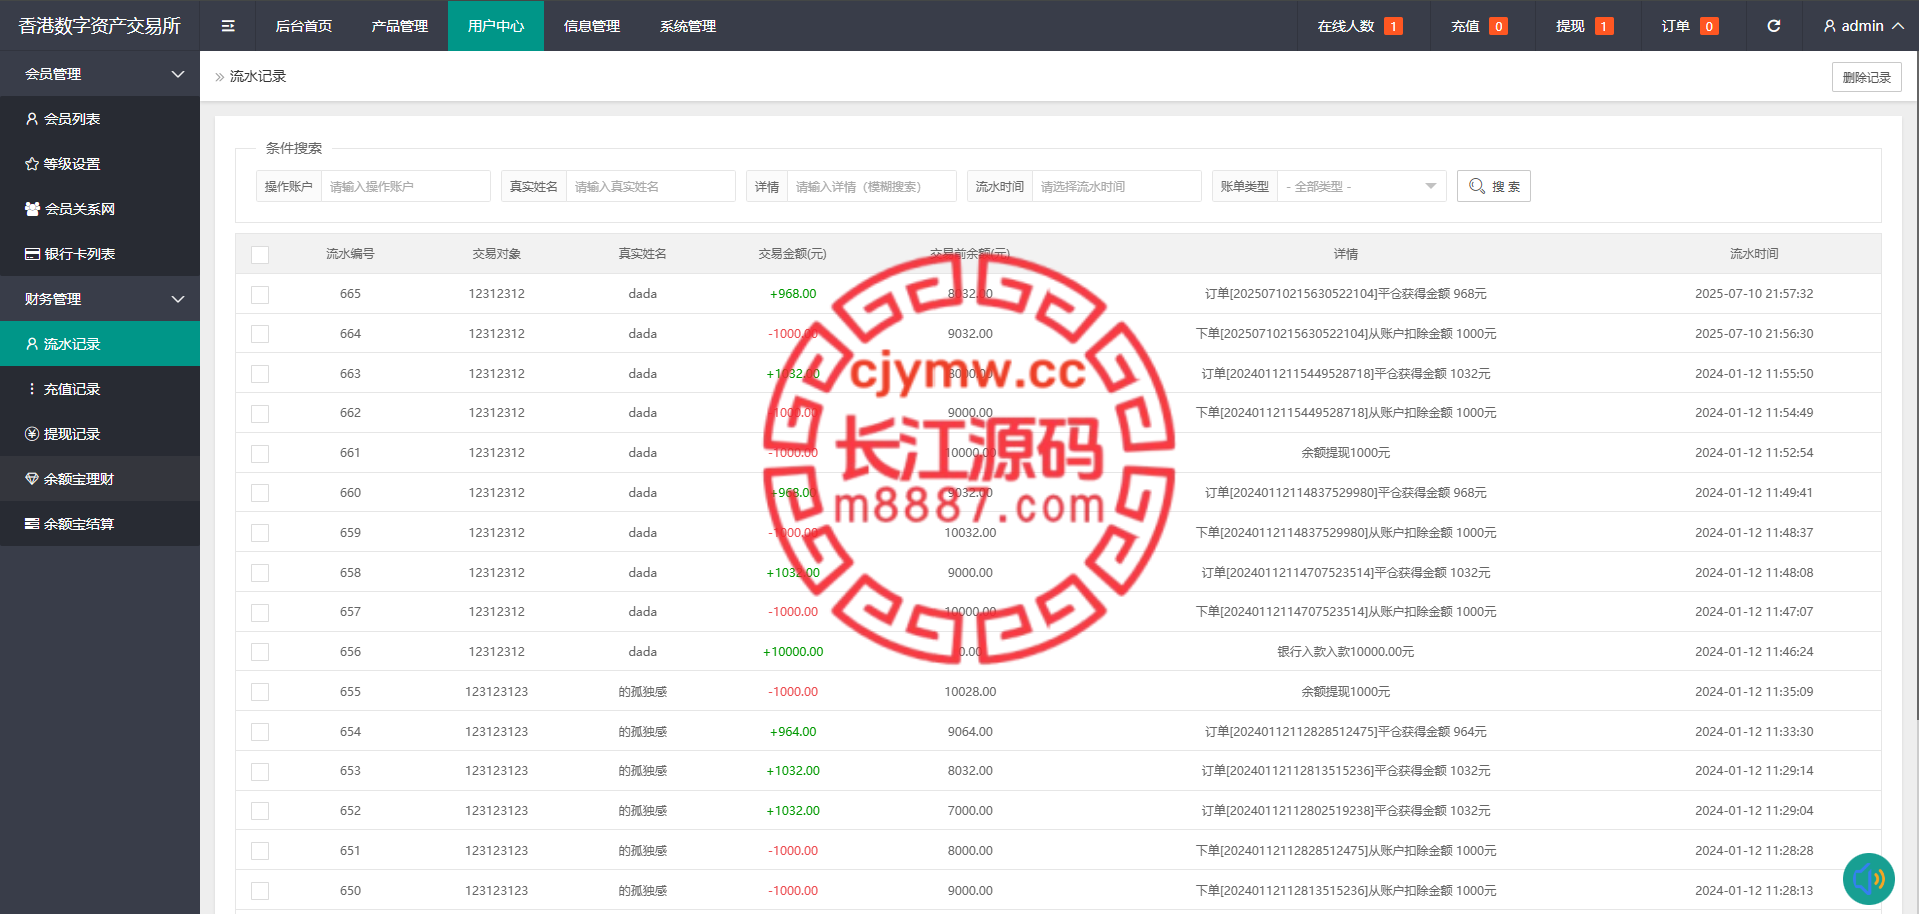Click the admin user icon
Screen dimensions: 1919x914
1829,26
